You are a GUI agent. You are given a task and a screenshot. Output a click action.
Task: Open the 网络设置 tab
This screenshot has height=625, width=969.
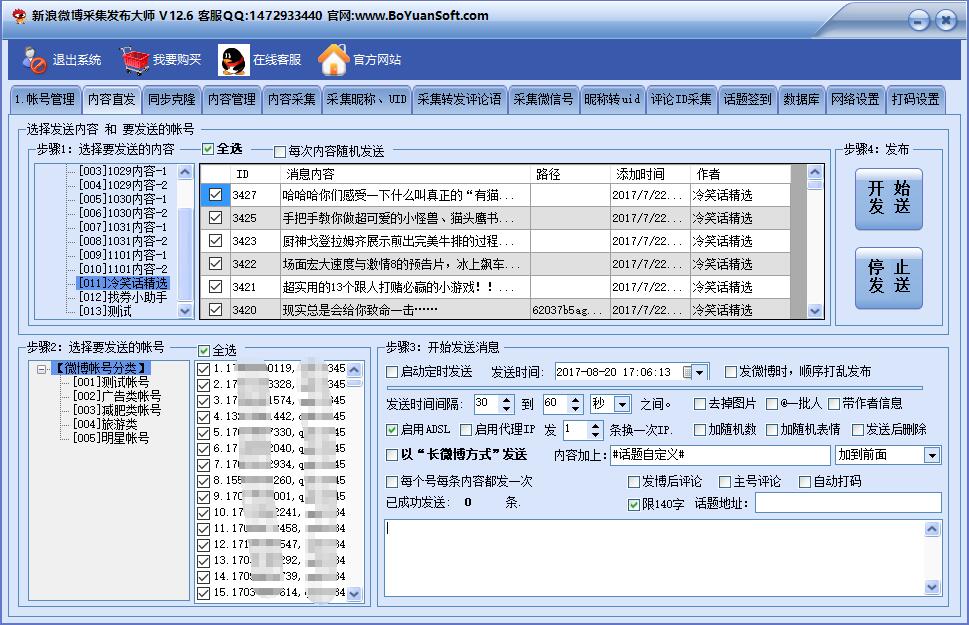tap(855, 100)
